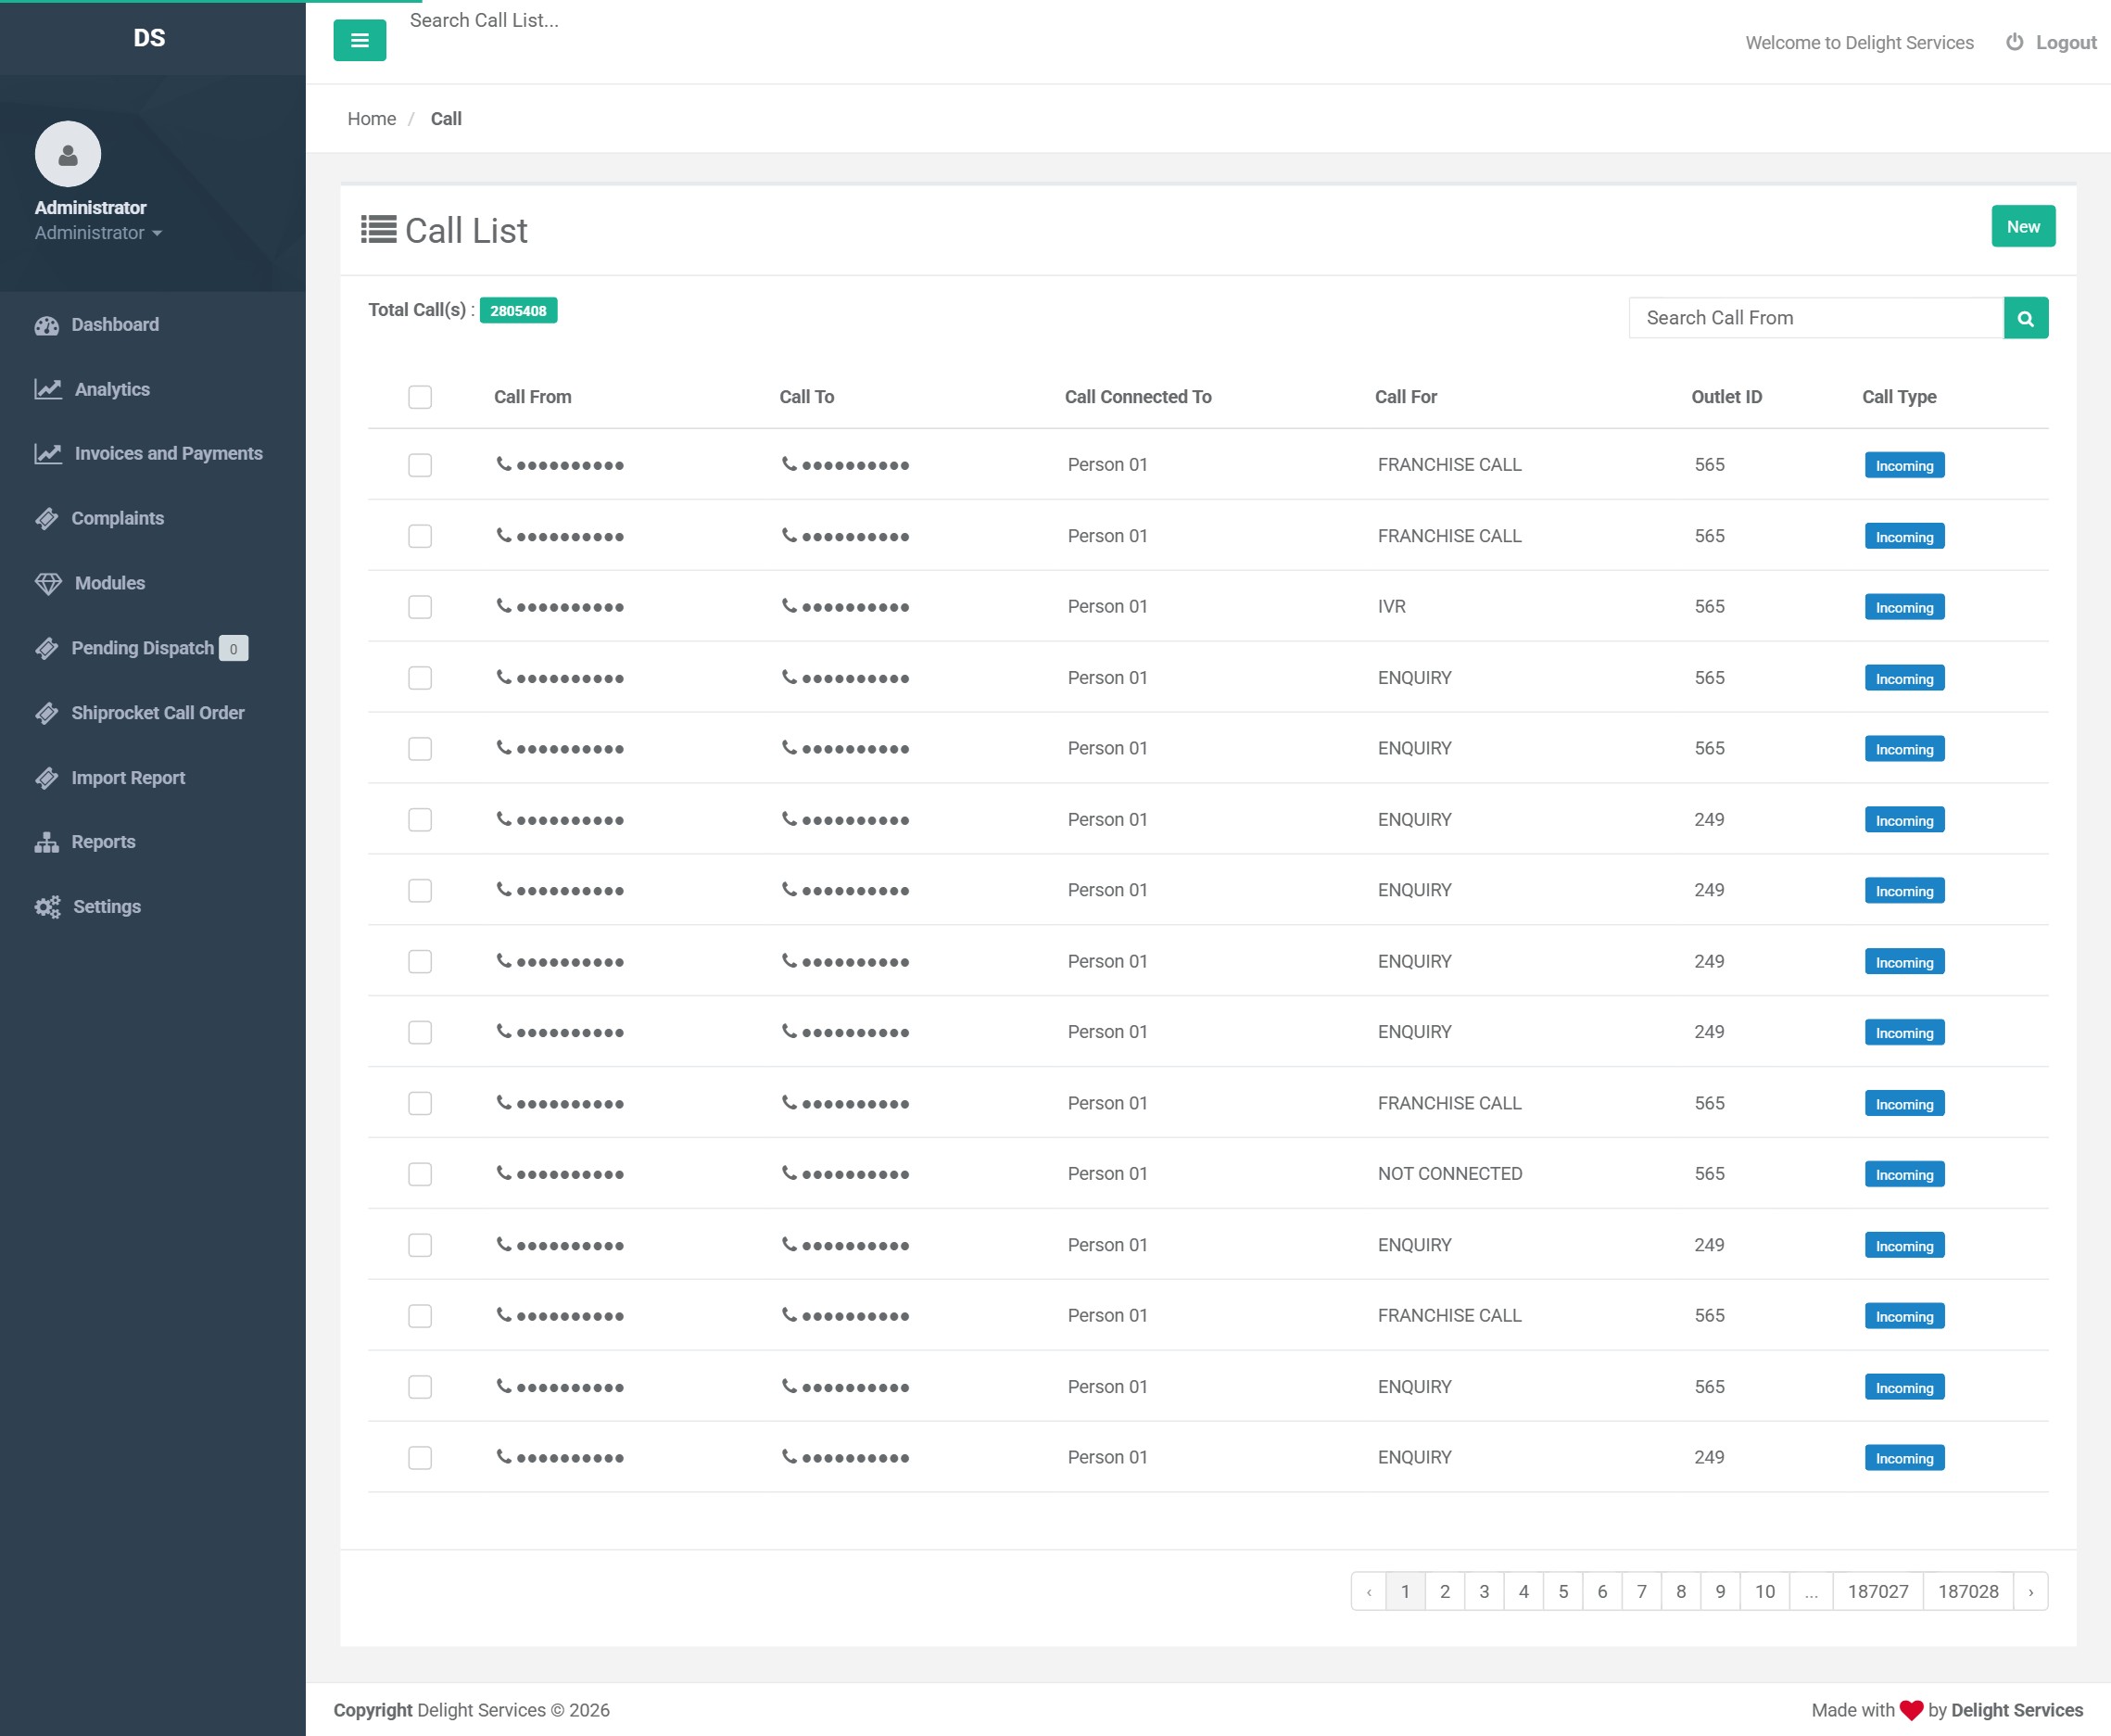Tick the checkbox of the IVR call row
Screen dimensions: 2111x1736
[420, 607]
